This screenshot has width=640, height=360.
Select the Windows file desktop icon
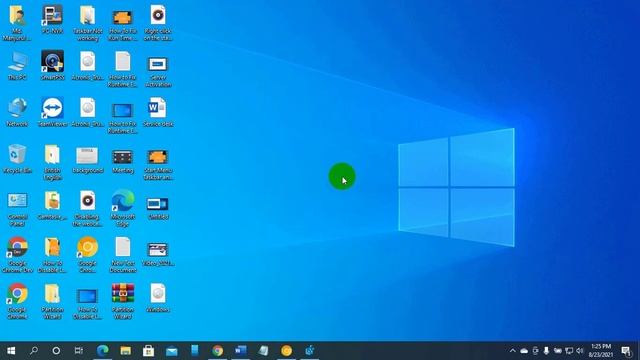[158, 298]
